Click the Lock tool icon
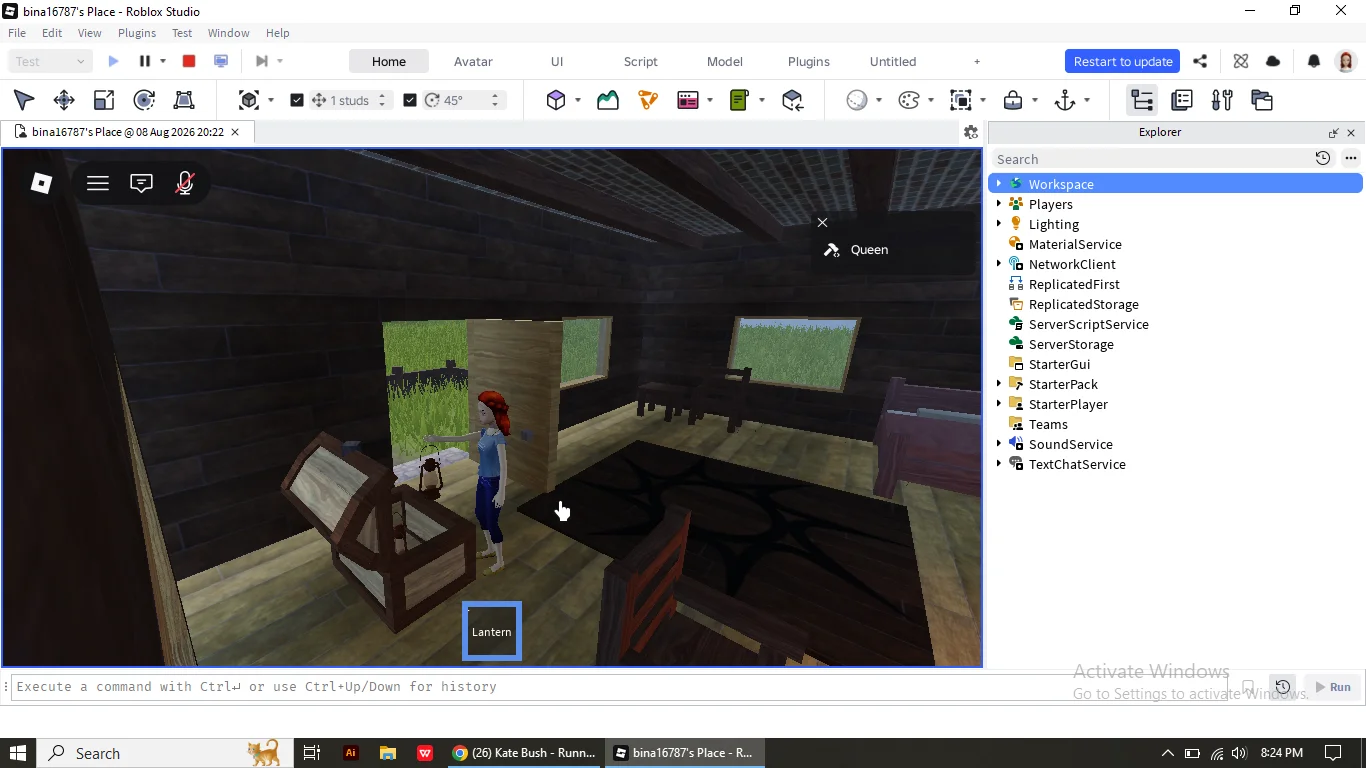 [1013, 100]
